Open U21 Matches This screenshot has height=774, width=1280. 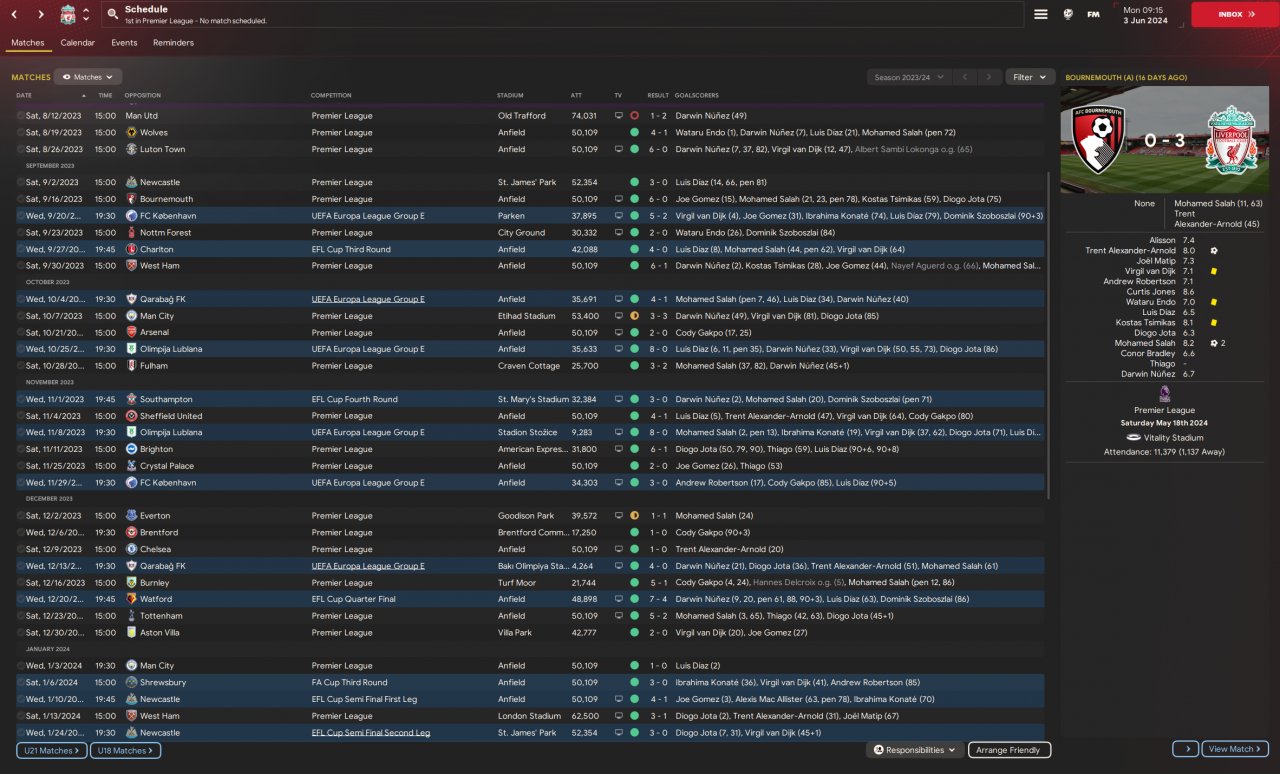(x=51, y=750)
